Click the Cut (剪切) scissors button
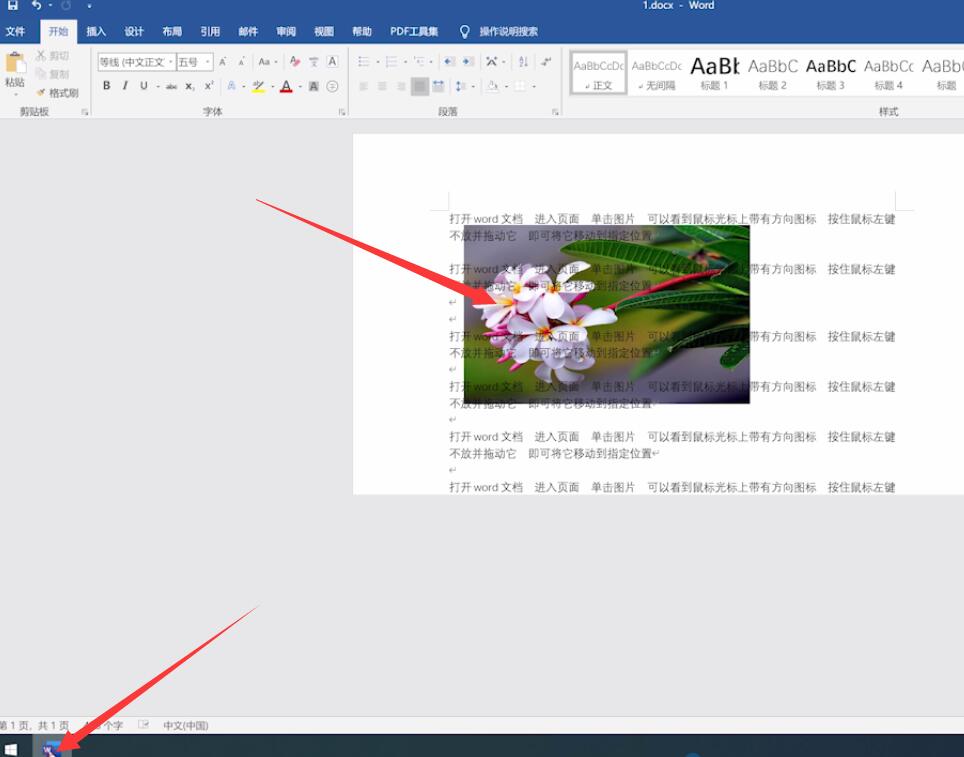 pyautogui.click(x=52, y=56)
